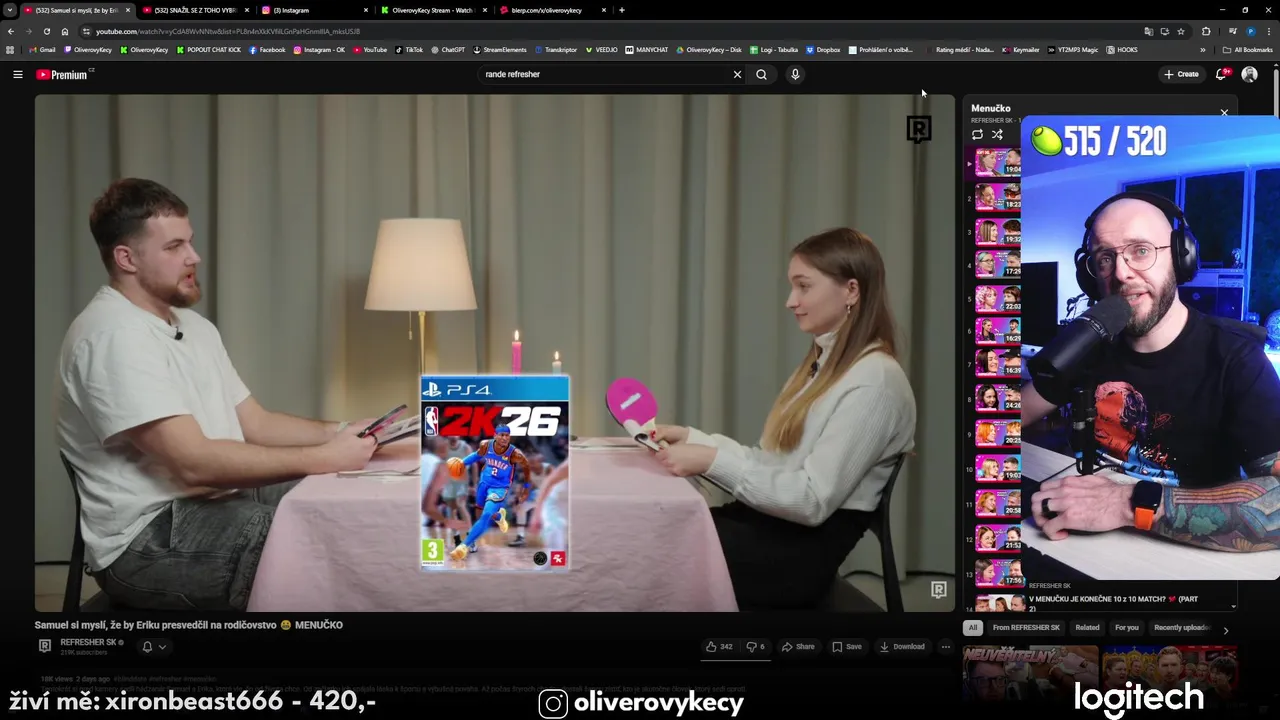Close the Menučko playlist panel
The image size is (1280, 720).
(1224, 112)
